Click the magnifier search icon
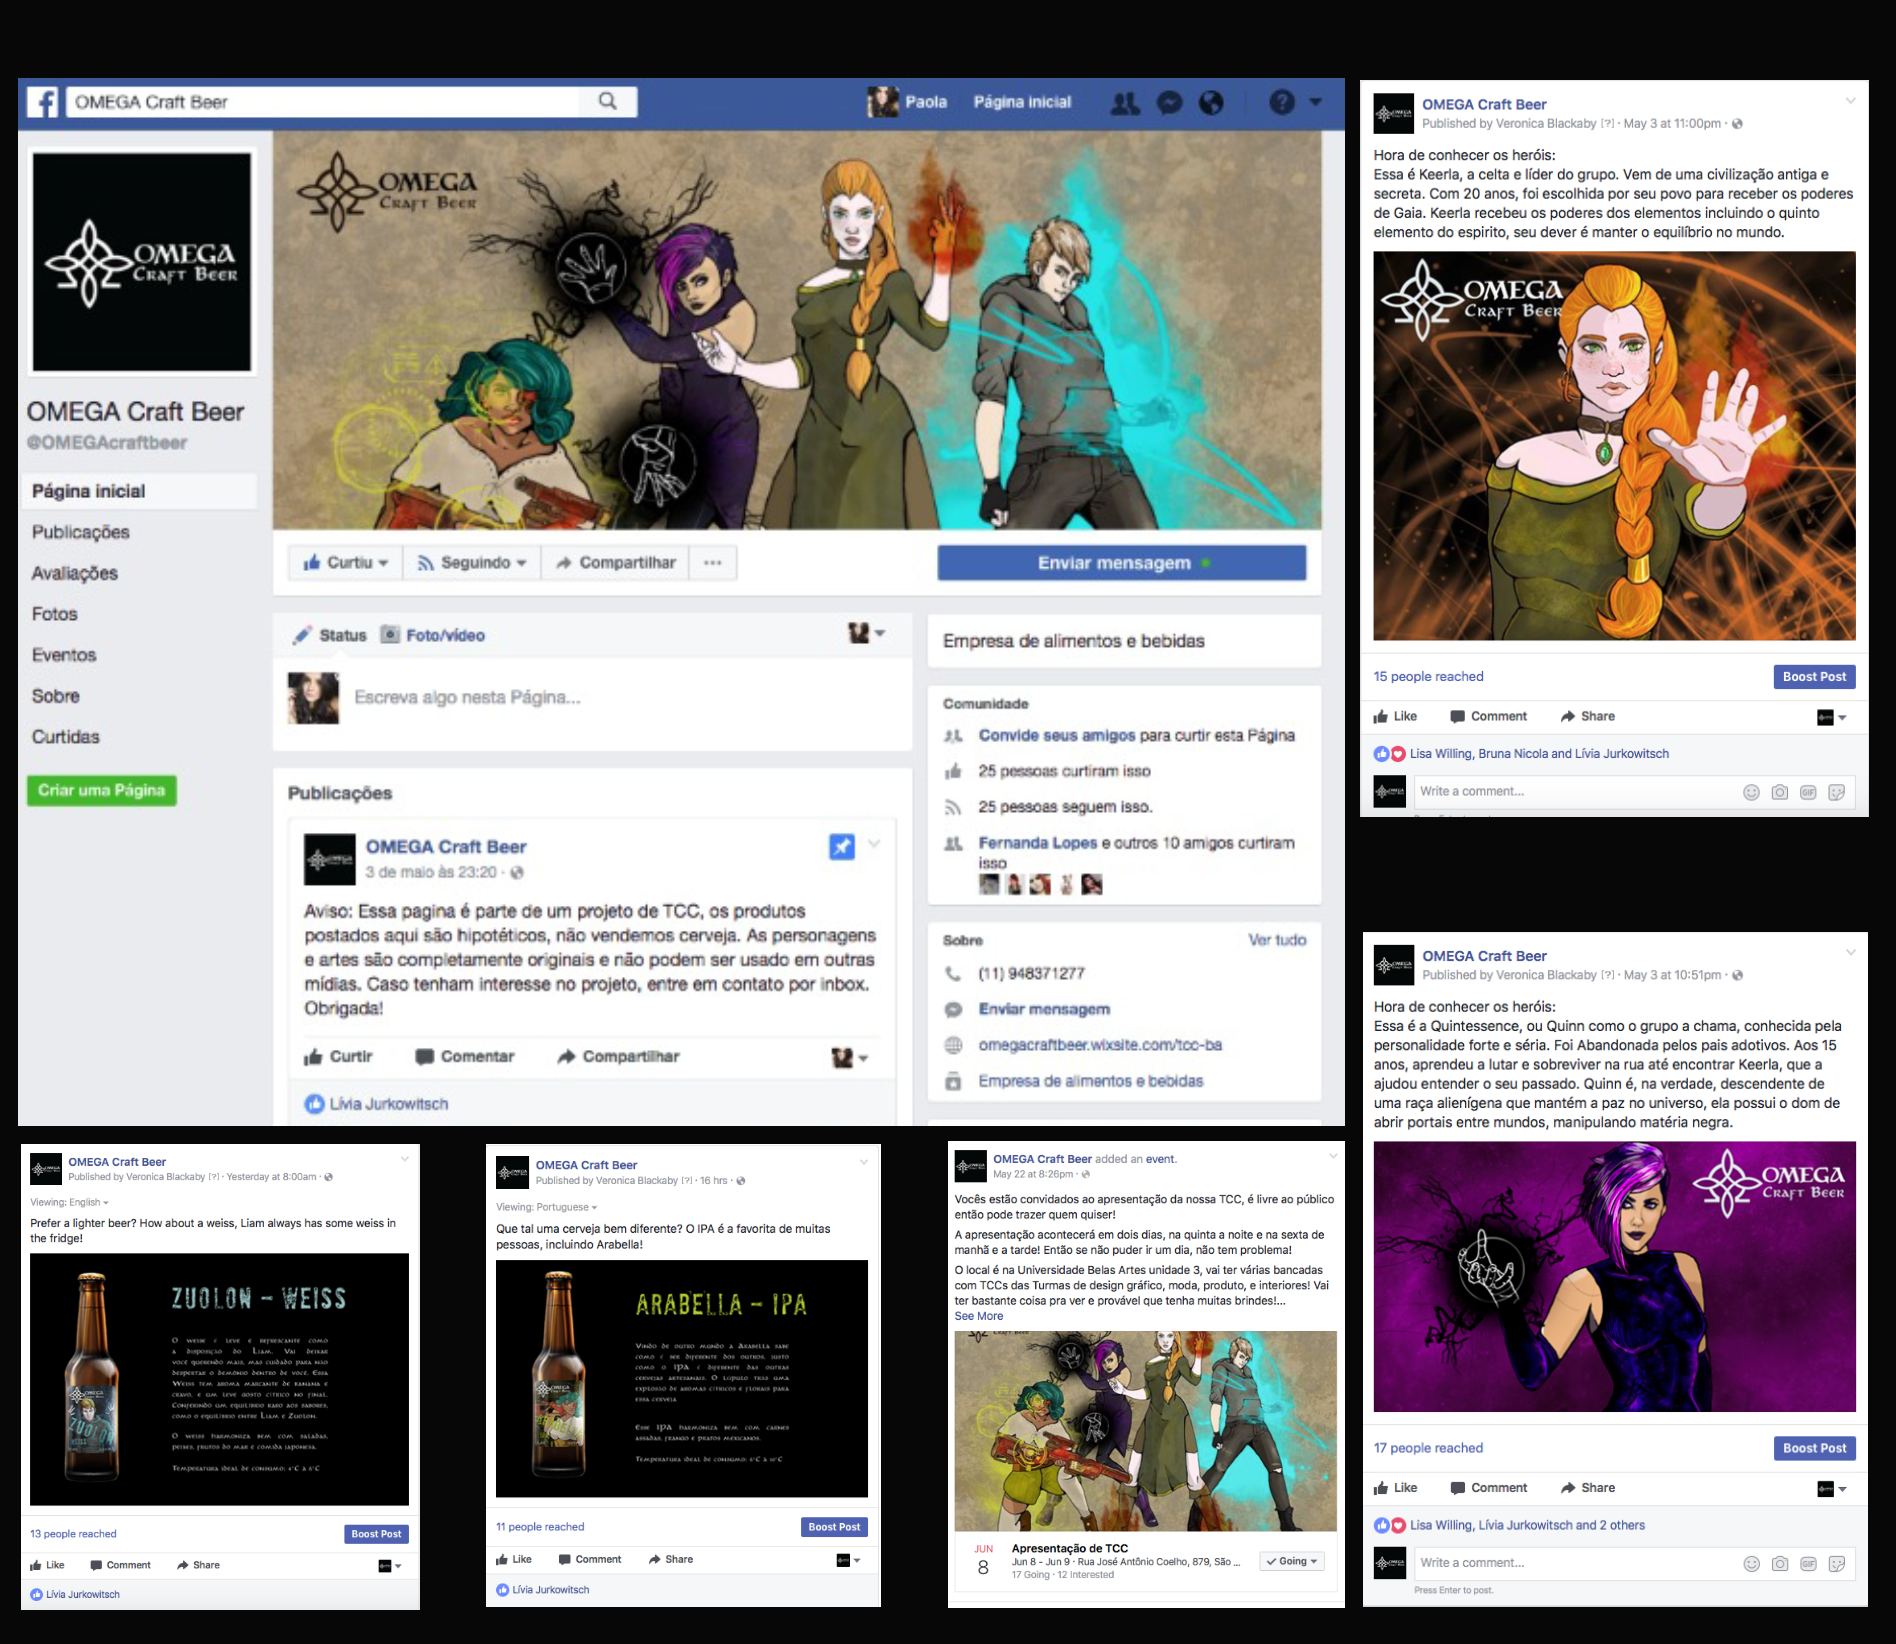The width and height of the screenshot is (1896, 1644). point(608,101)
